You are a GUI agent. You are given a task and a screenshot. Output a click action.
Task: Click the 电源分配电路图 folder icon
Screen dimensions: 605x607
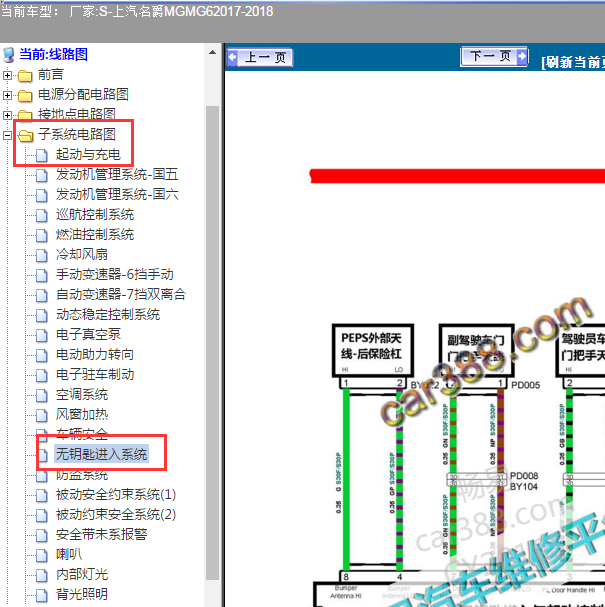25,95
